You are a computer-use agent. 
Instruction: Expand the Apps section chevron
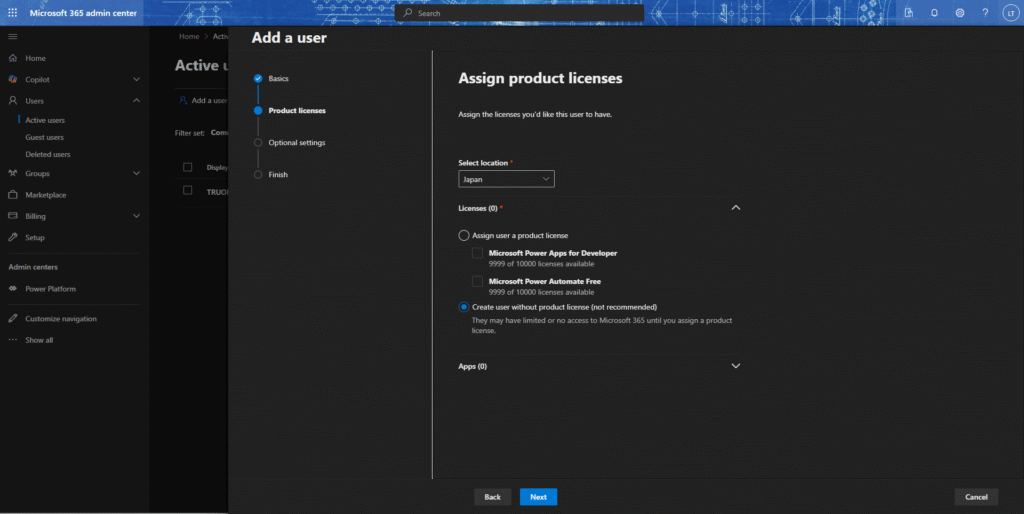click(x=736, y=366)
